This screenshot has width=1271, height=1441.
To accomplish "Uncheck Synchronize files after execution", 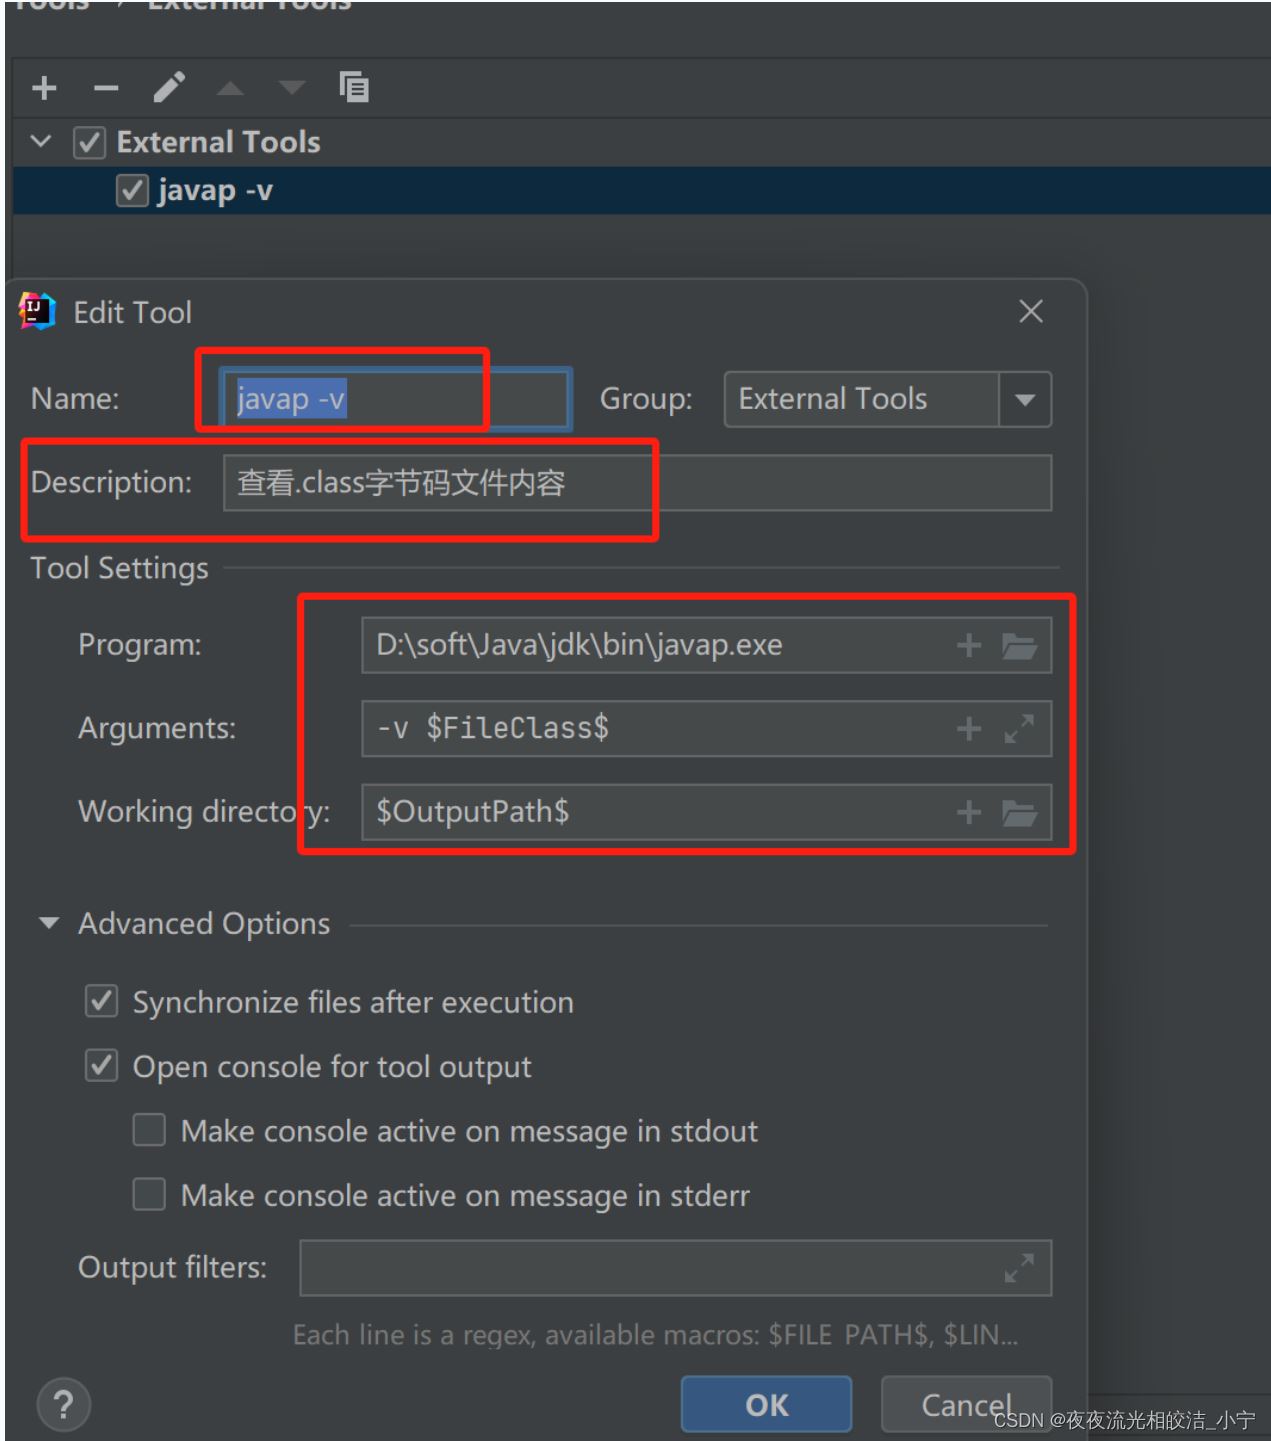I will tap(101, 1001).
